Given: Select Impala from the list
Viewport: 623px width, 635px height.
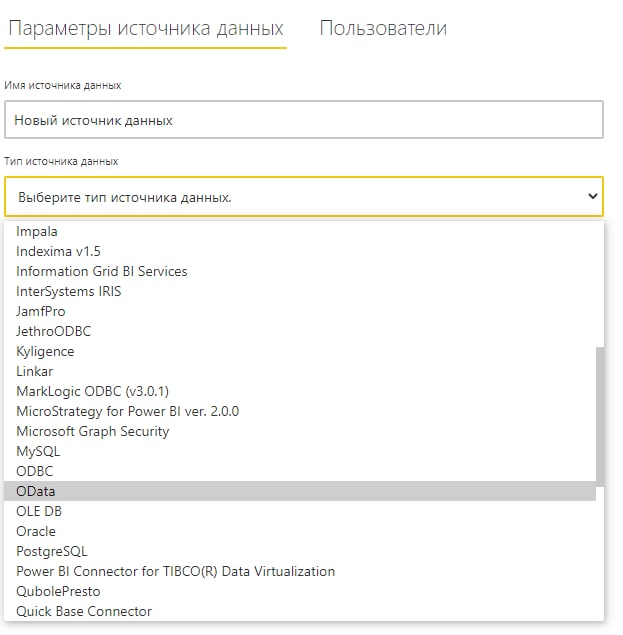Looking at the screenshot, I should coord(300,232).
